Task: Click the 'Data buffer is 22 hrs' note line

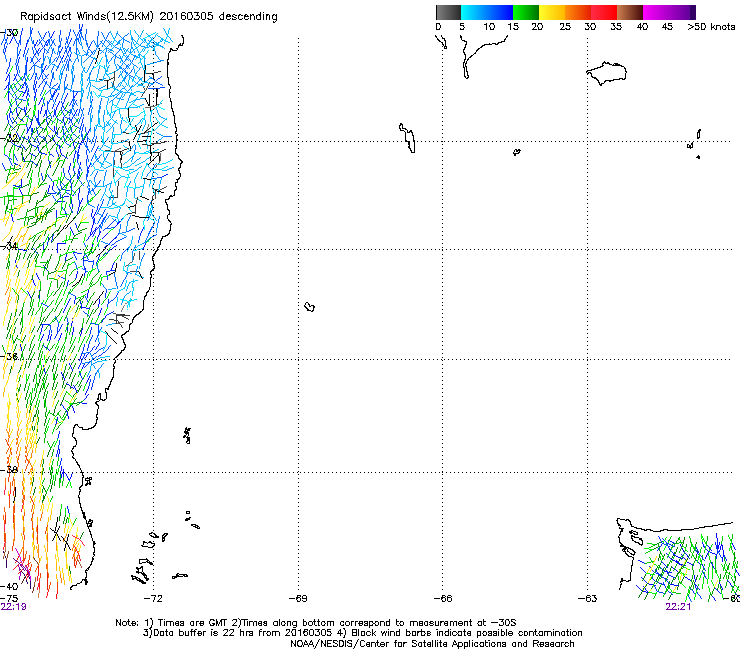Action: (x=362, y=633)
